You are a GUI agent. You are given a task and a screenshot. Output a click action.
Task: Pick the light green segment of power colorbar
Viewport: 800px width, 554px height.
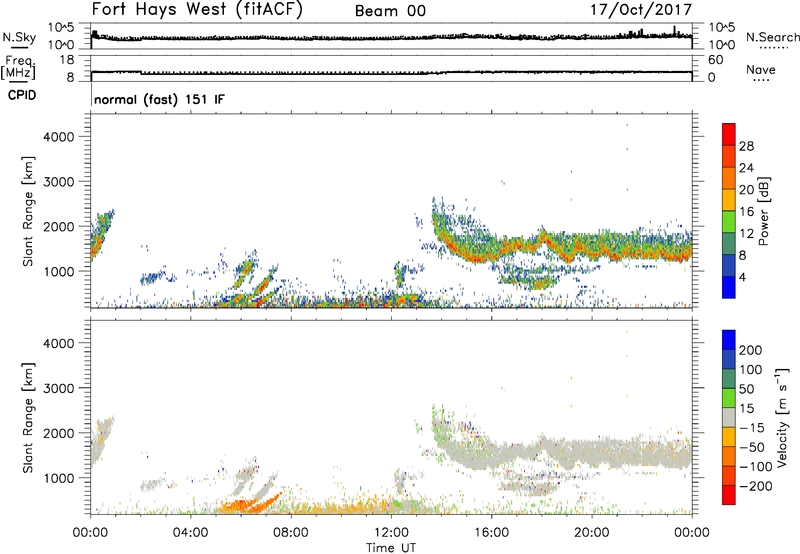click(x=729, y=222)
